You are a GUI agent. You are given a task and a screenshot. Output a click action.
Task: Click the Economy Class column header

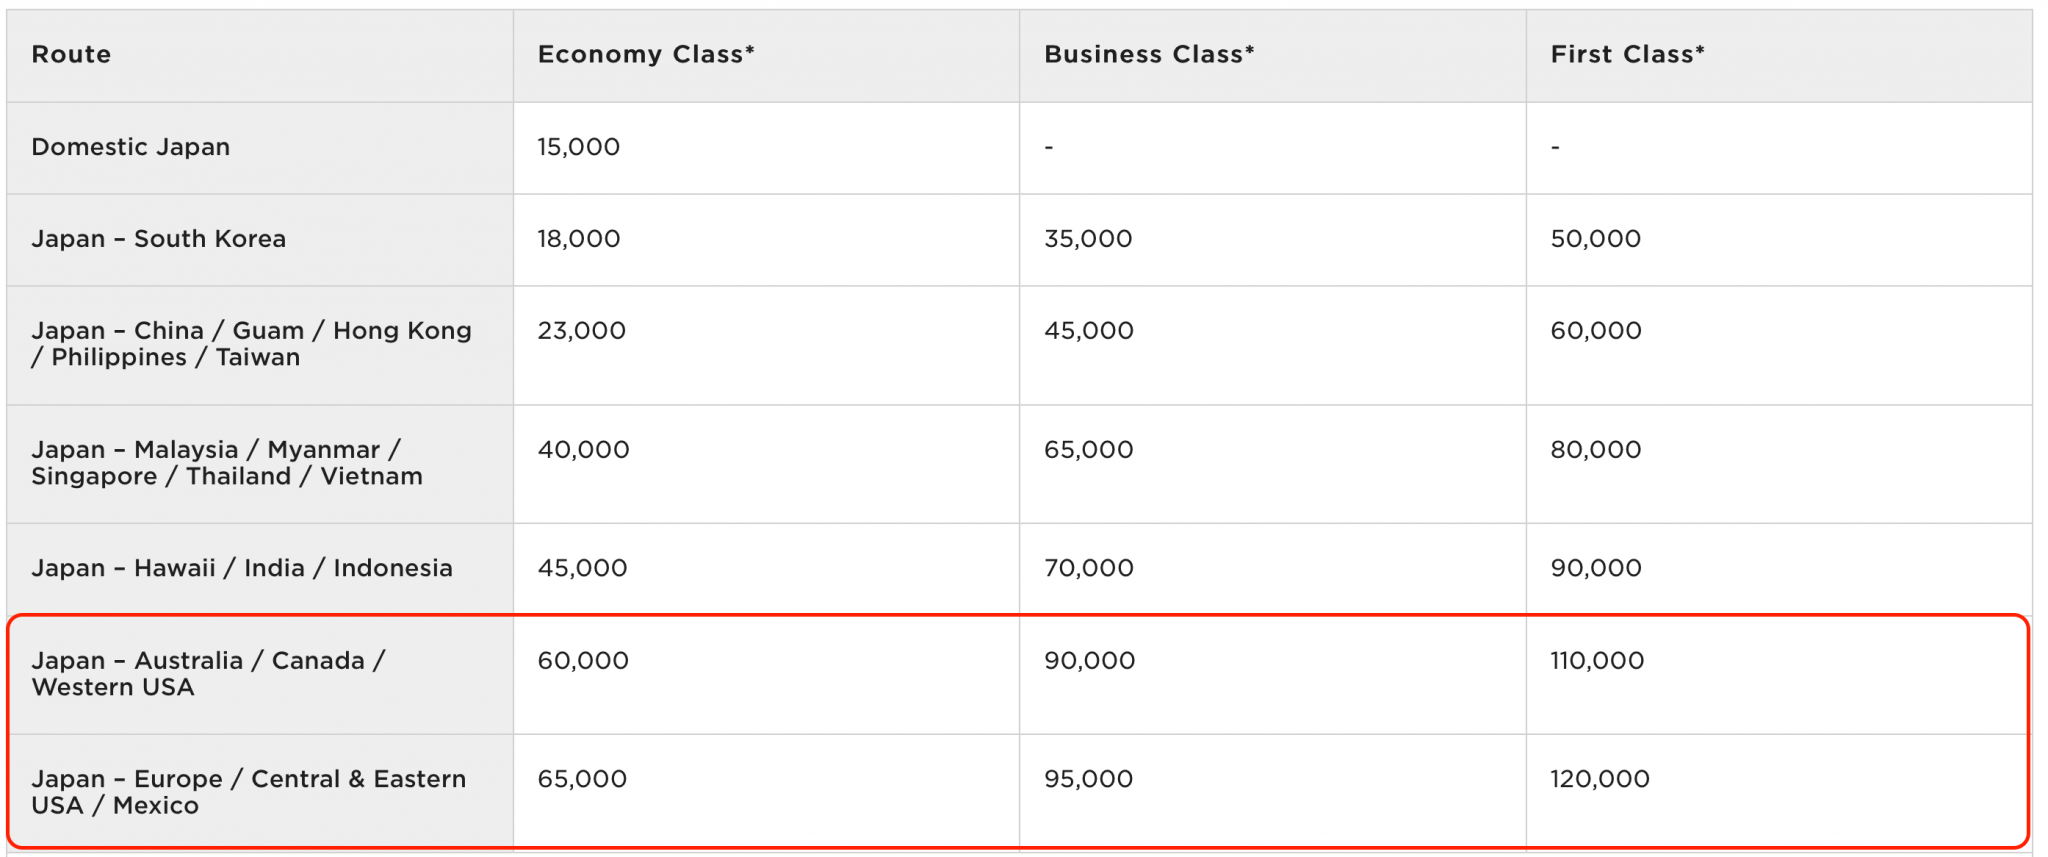coord(646,54)
